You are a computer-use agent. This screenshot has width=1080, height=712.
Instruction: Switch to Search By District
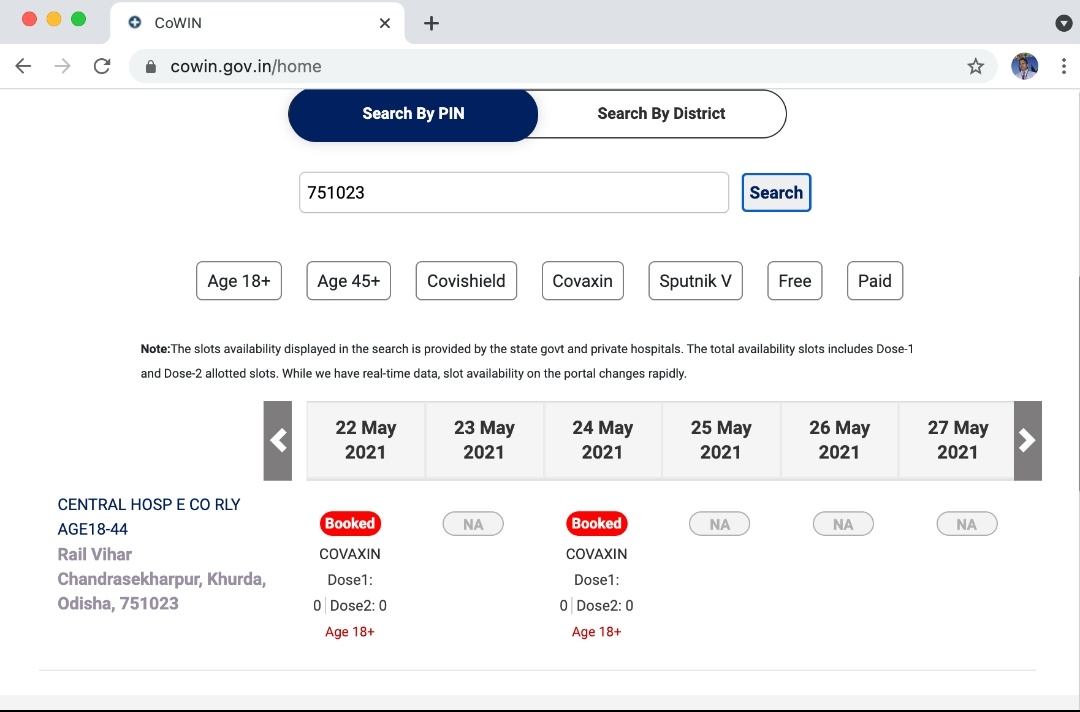661,114
